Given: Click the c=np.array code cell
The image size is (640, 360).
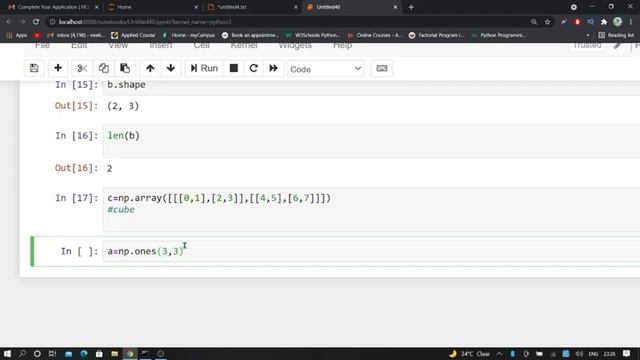Looking at the screenshot, I should [x=371, y=209].
